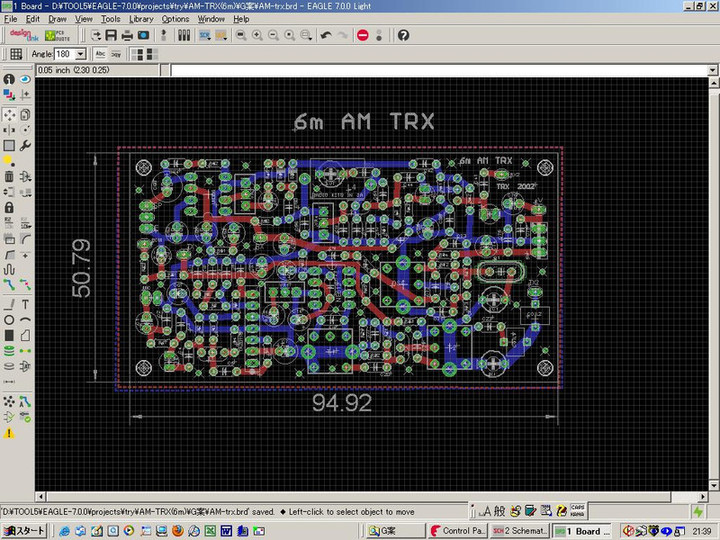Click the Print icon in the toolbar
This screenshot has height=540, width=720.
[x=126, y=35]
